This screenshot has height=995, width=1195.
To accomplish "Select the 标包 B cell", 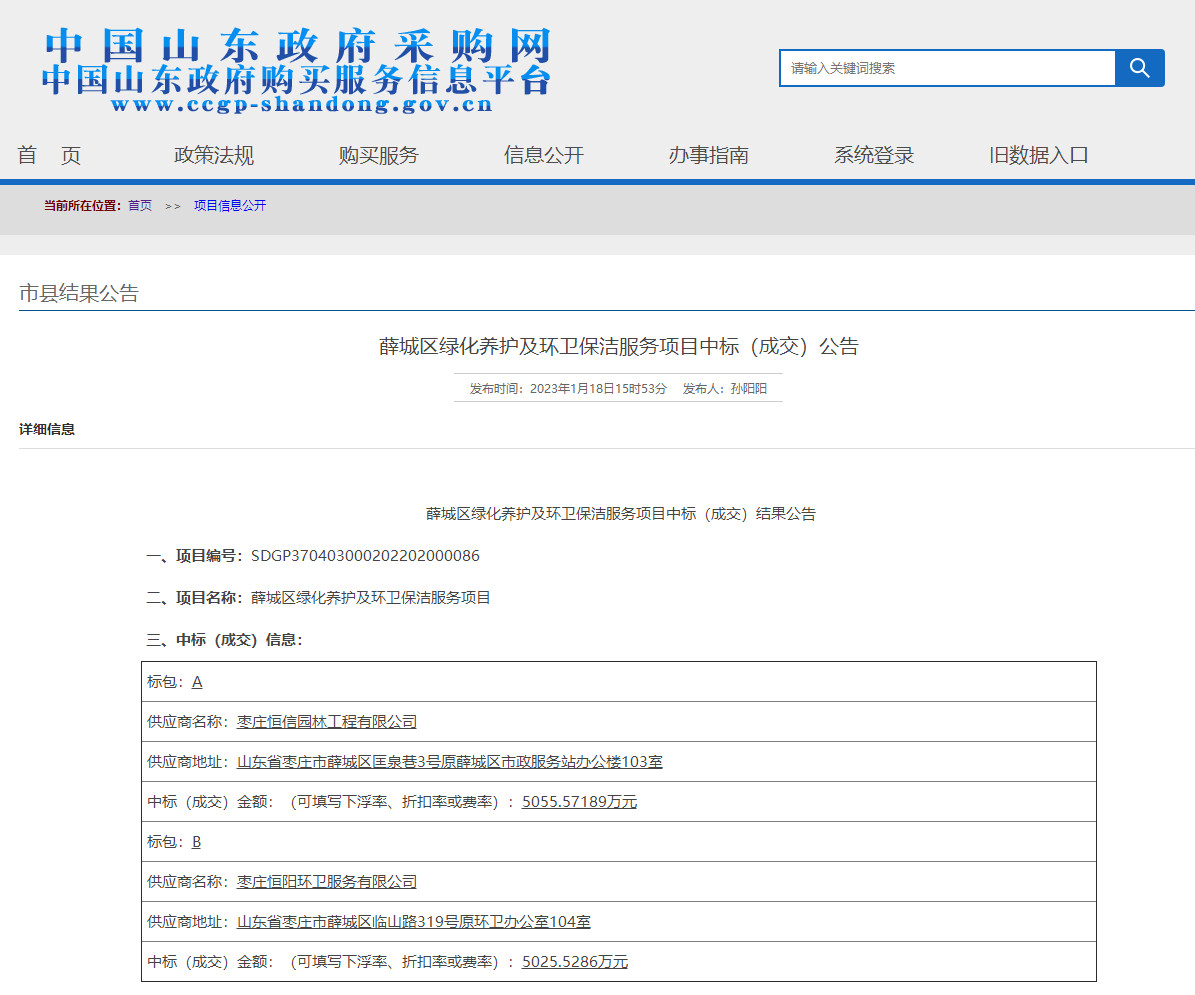I will click(619, 842).
